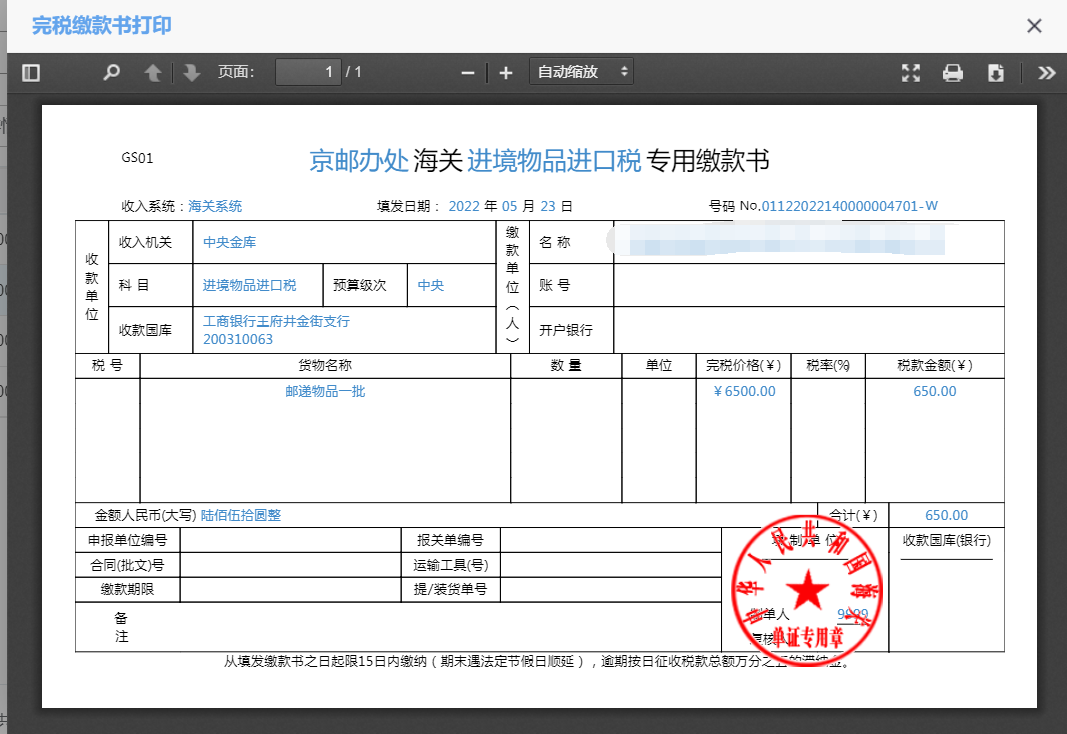Click the 提/装货单号 label
The height and width of the screenshot is (734, 1067).
pyautogui.click(x=450, y=589)
